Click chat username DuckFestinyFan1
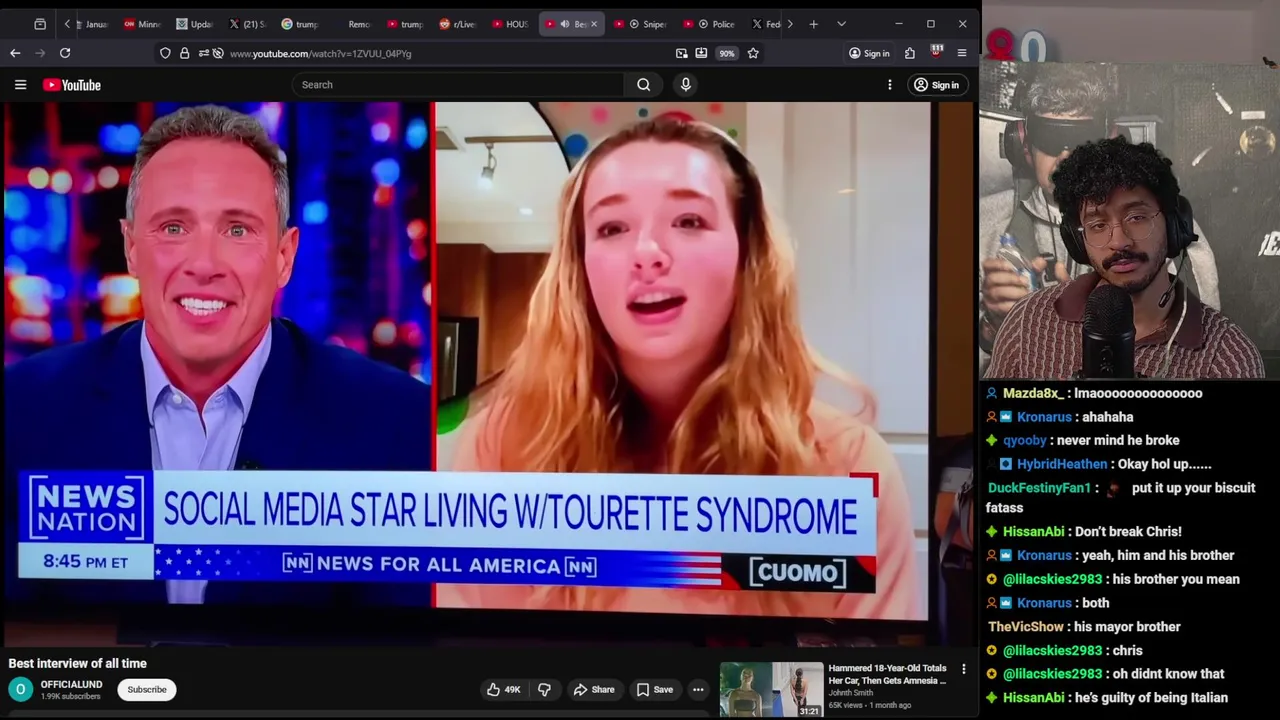 pyautogui.click(x=1039, y=488)
